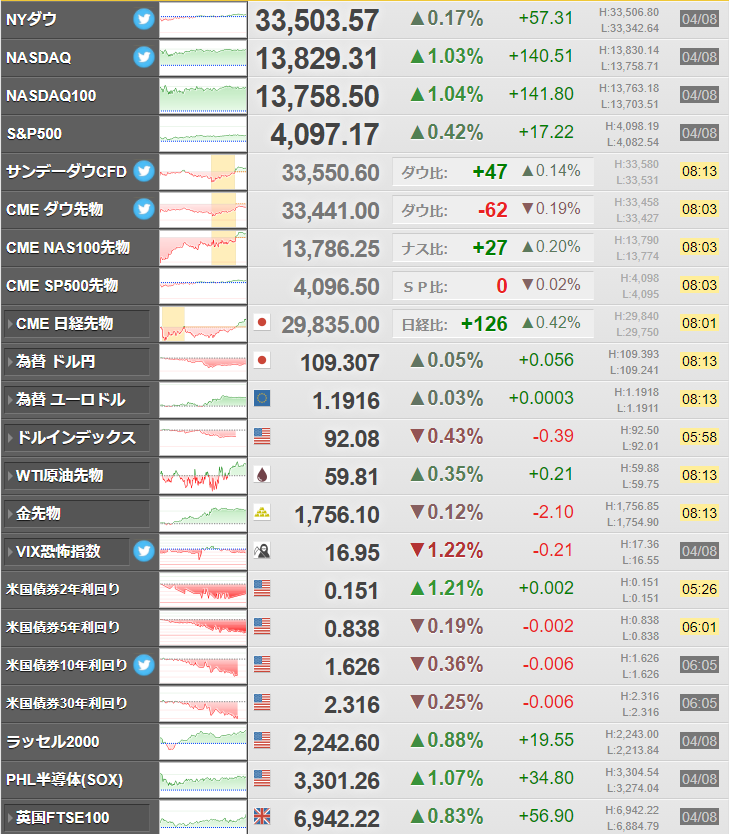Click Twitter icon for 米国債券10年利回り
Screen dimensions: 729x834
144,665
